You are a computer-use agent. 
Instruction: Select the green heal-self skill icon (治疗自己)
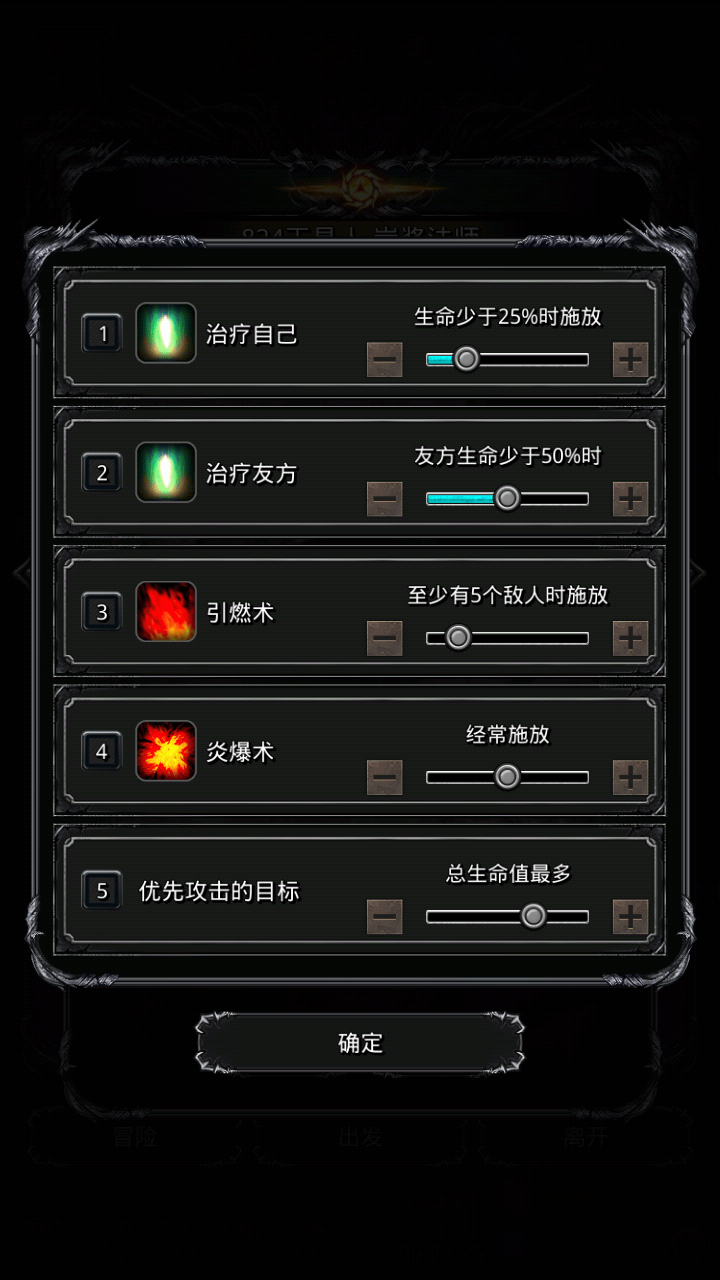pyautogui.click(x=166, y=333)
